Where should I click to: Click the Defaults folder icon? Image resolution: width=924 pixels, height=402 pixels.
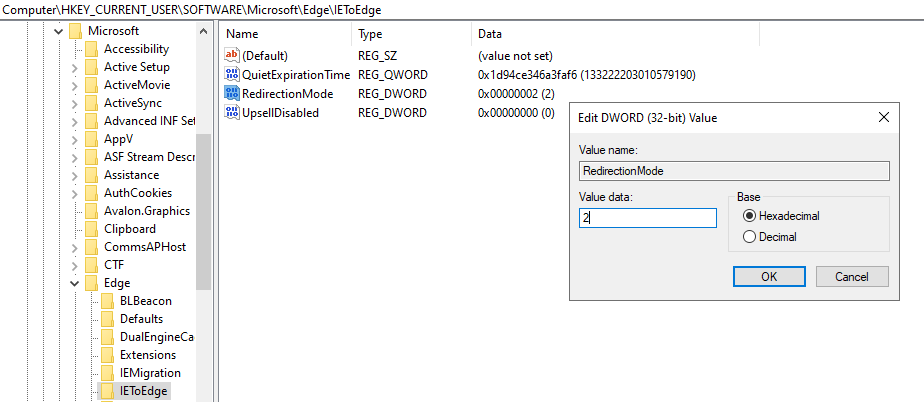point(107,319)
